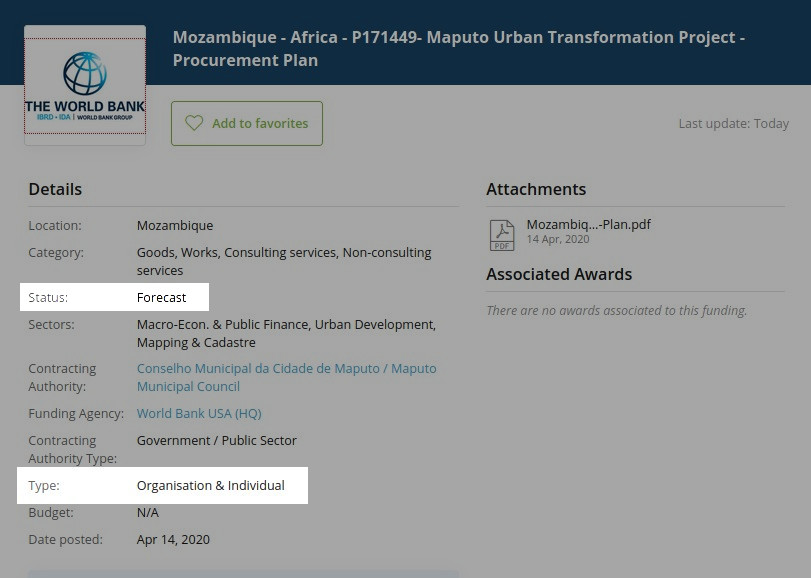Screen dimensions: 811x578
Task: Click the 'Apr 14, 2020' date posted value
Action: click(x=173, y=540)
